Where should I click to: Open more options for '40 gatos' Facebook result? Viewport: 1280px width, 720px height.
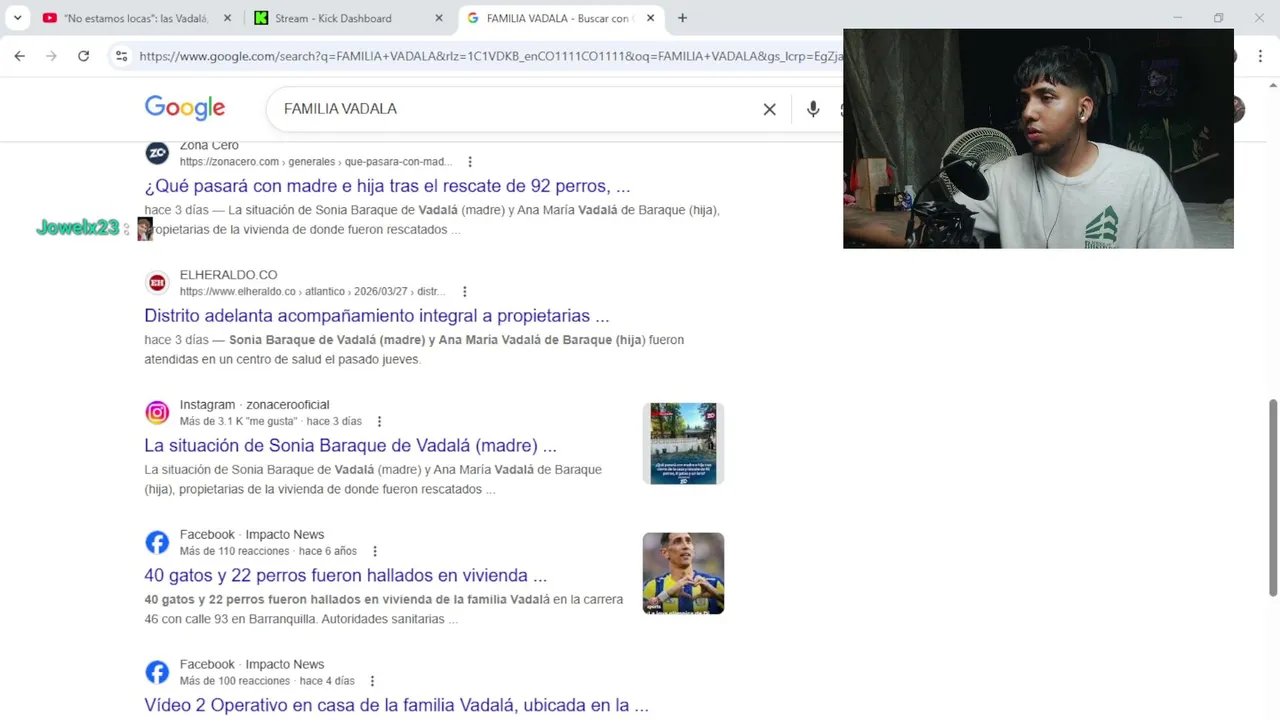pyautogui.click(x=375, y=552)
